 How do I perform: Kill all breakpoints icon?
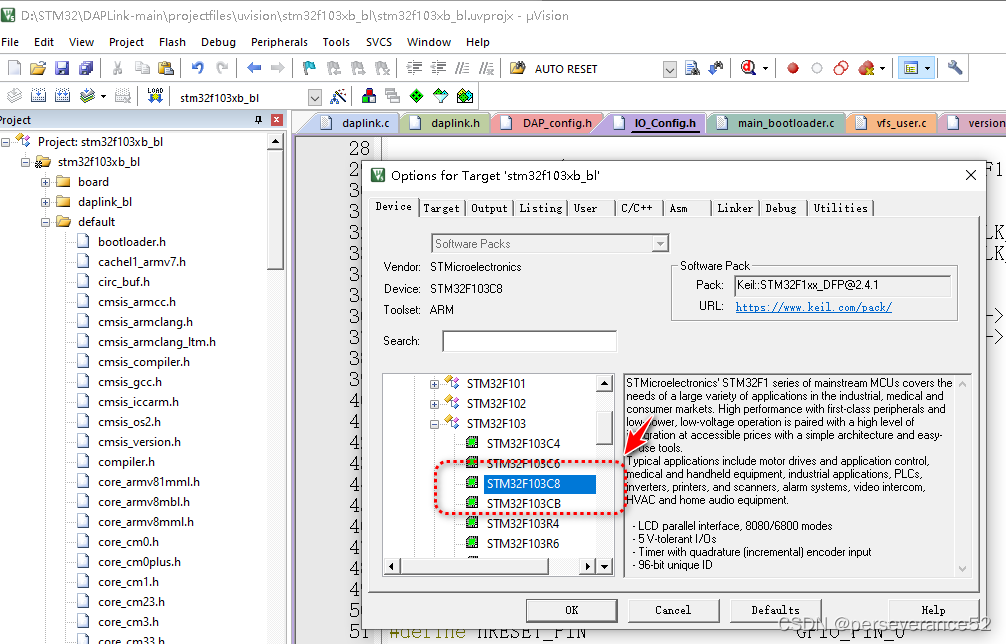866,68
